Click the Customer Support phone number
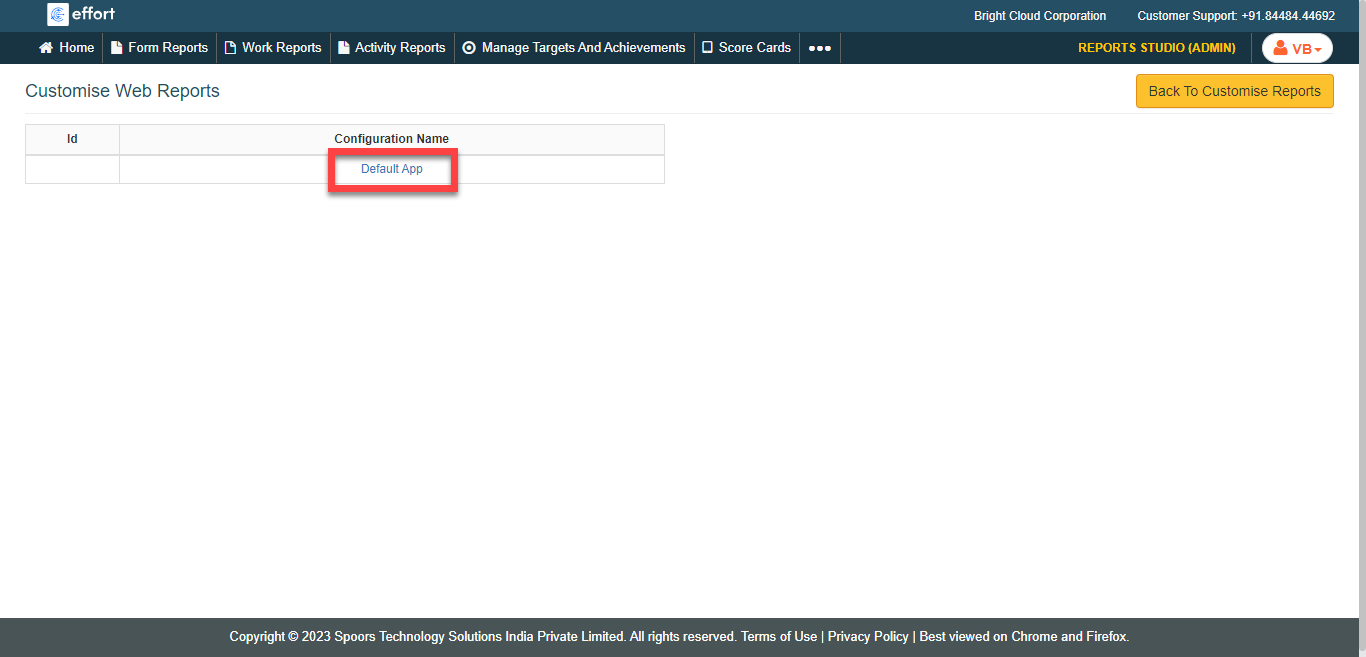The height and width of the screenshot is (657, 1366). 1287,16
